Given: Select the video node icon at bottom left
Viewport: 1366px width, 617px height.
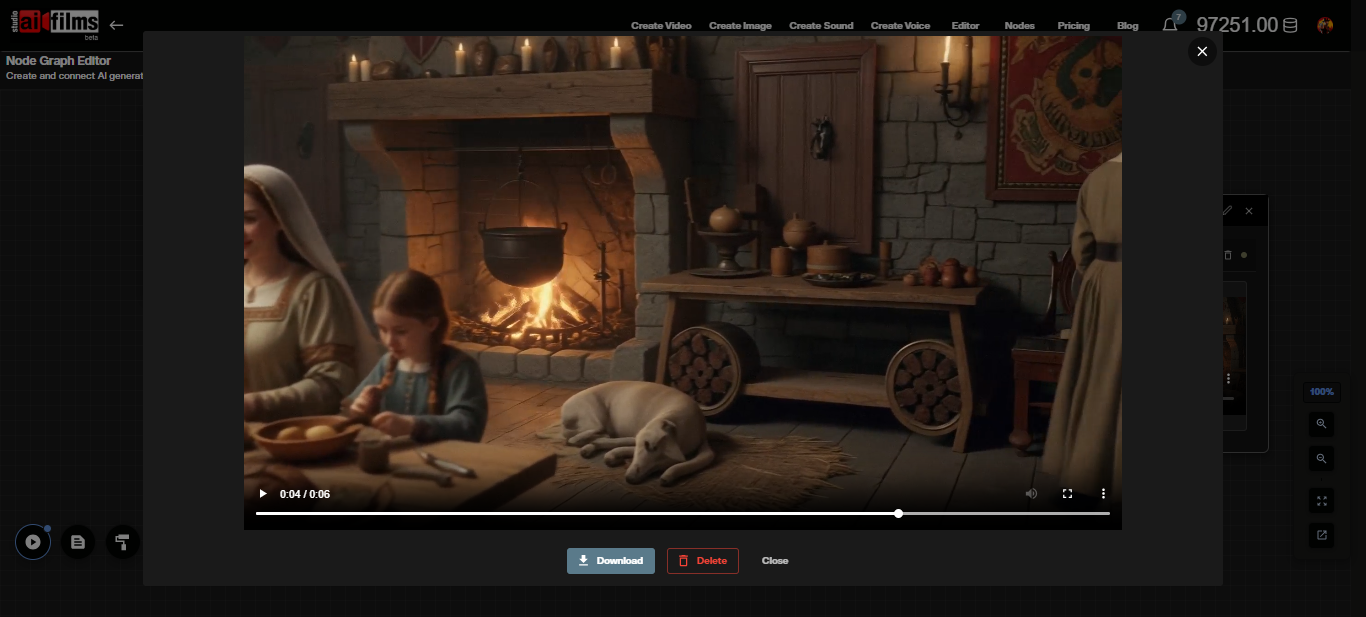Looking at the screenshot, I should pos(32,541).
